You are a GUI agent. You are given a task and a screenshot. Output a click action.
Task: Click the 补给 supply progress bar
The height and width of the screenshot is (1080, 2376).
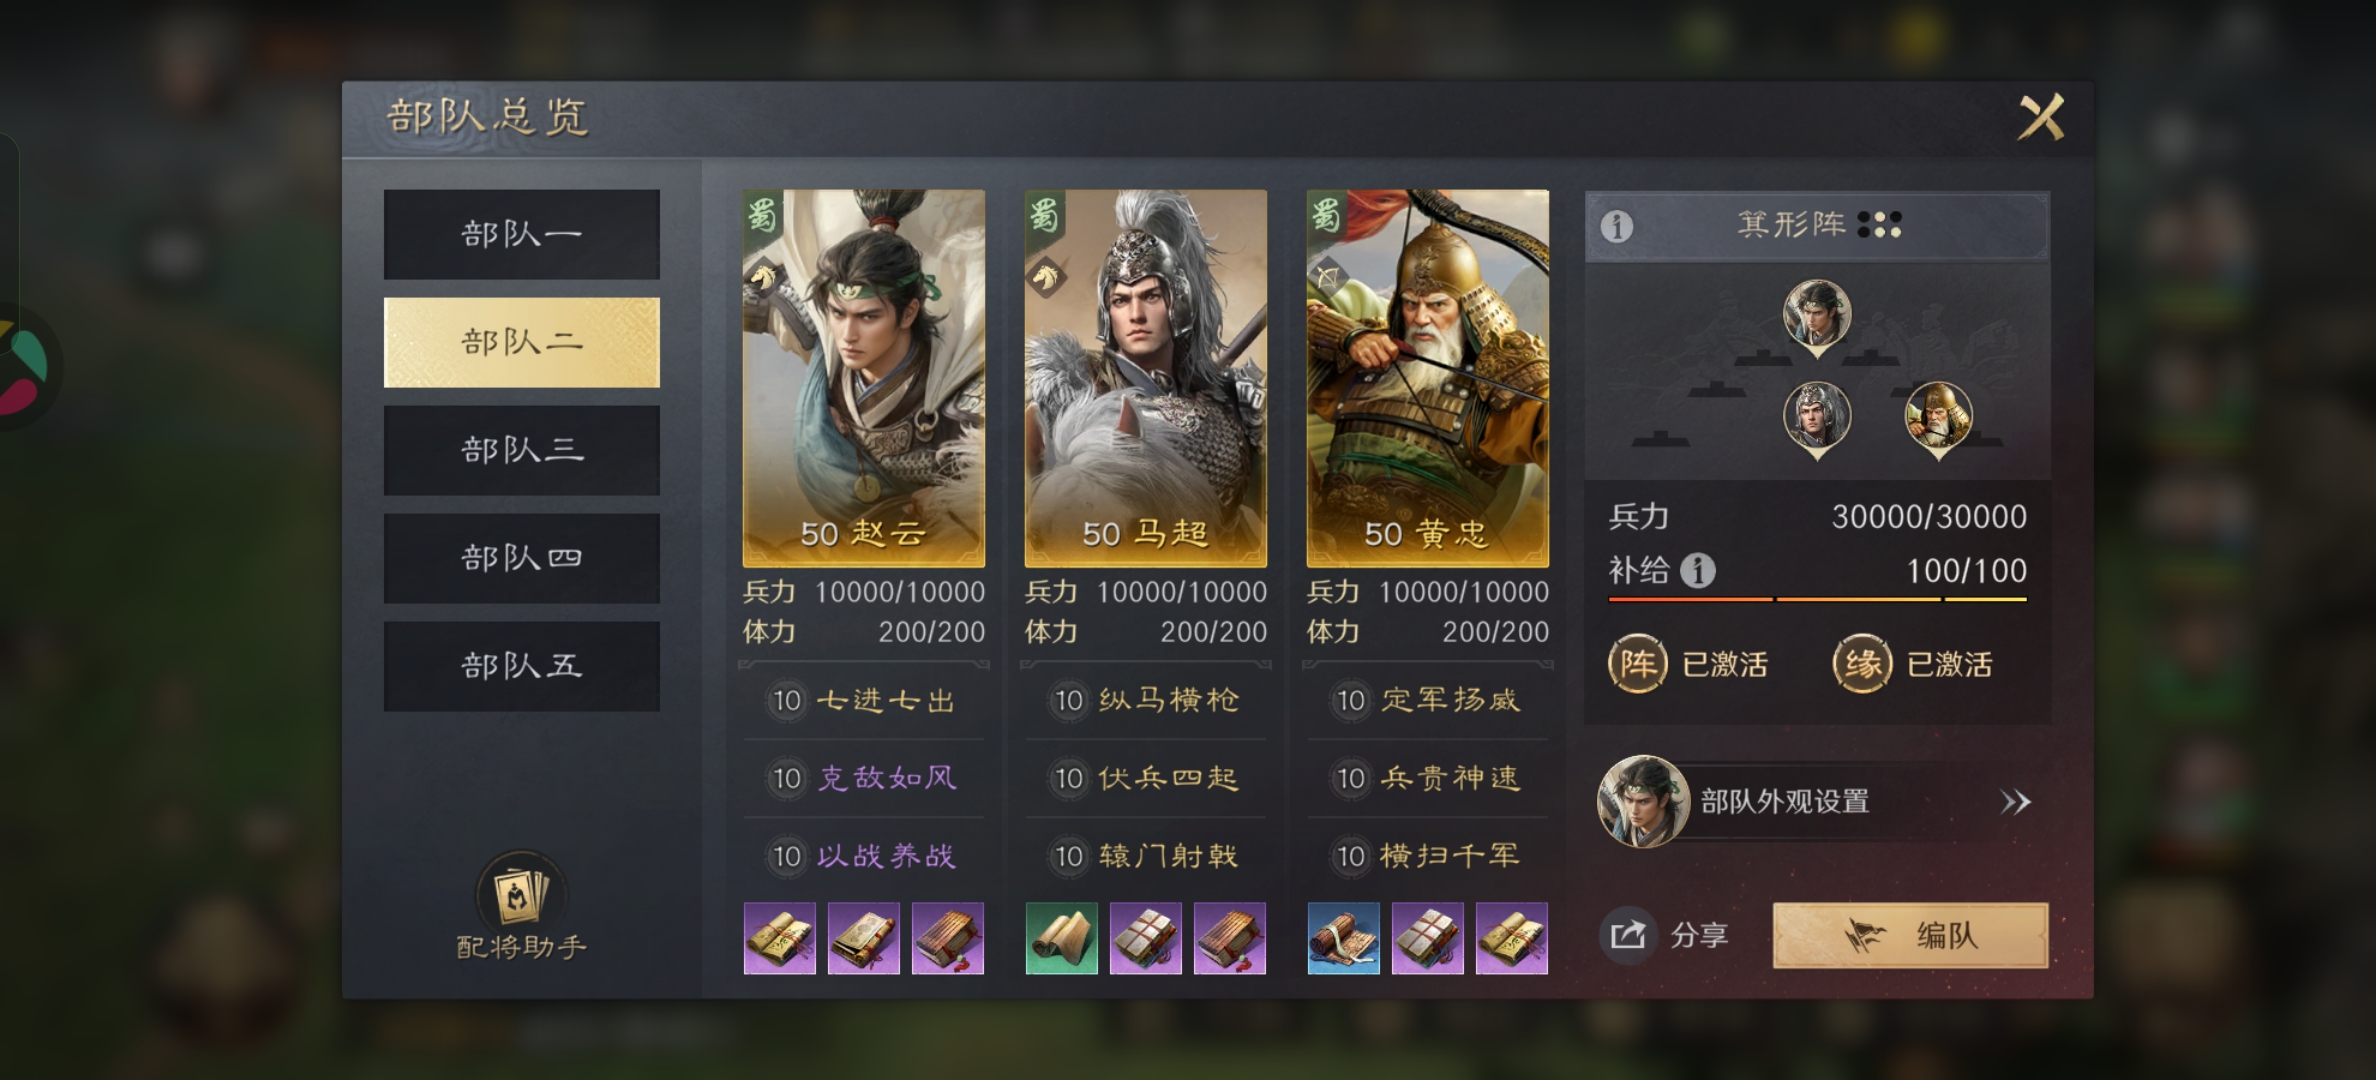click(1817, 599)
